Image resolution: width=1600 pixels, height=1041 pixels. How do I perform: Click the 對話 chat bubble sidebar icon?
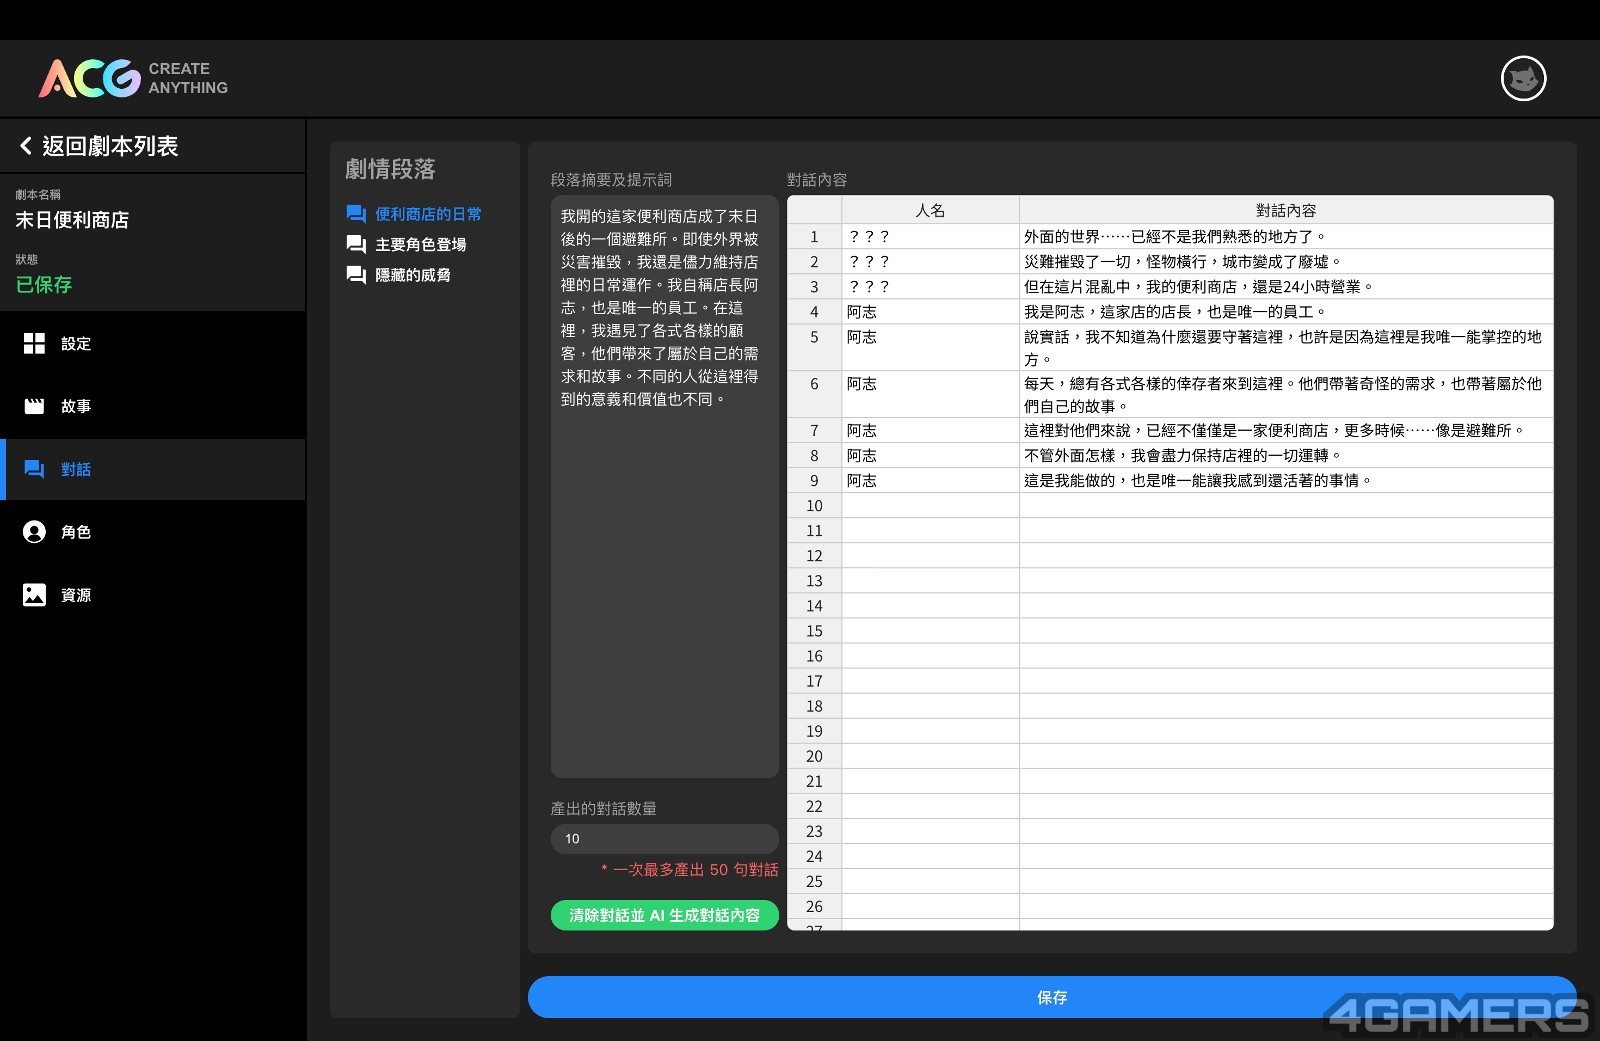click(x=34, y=469)
